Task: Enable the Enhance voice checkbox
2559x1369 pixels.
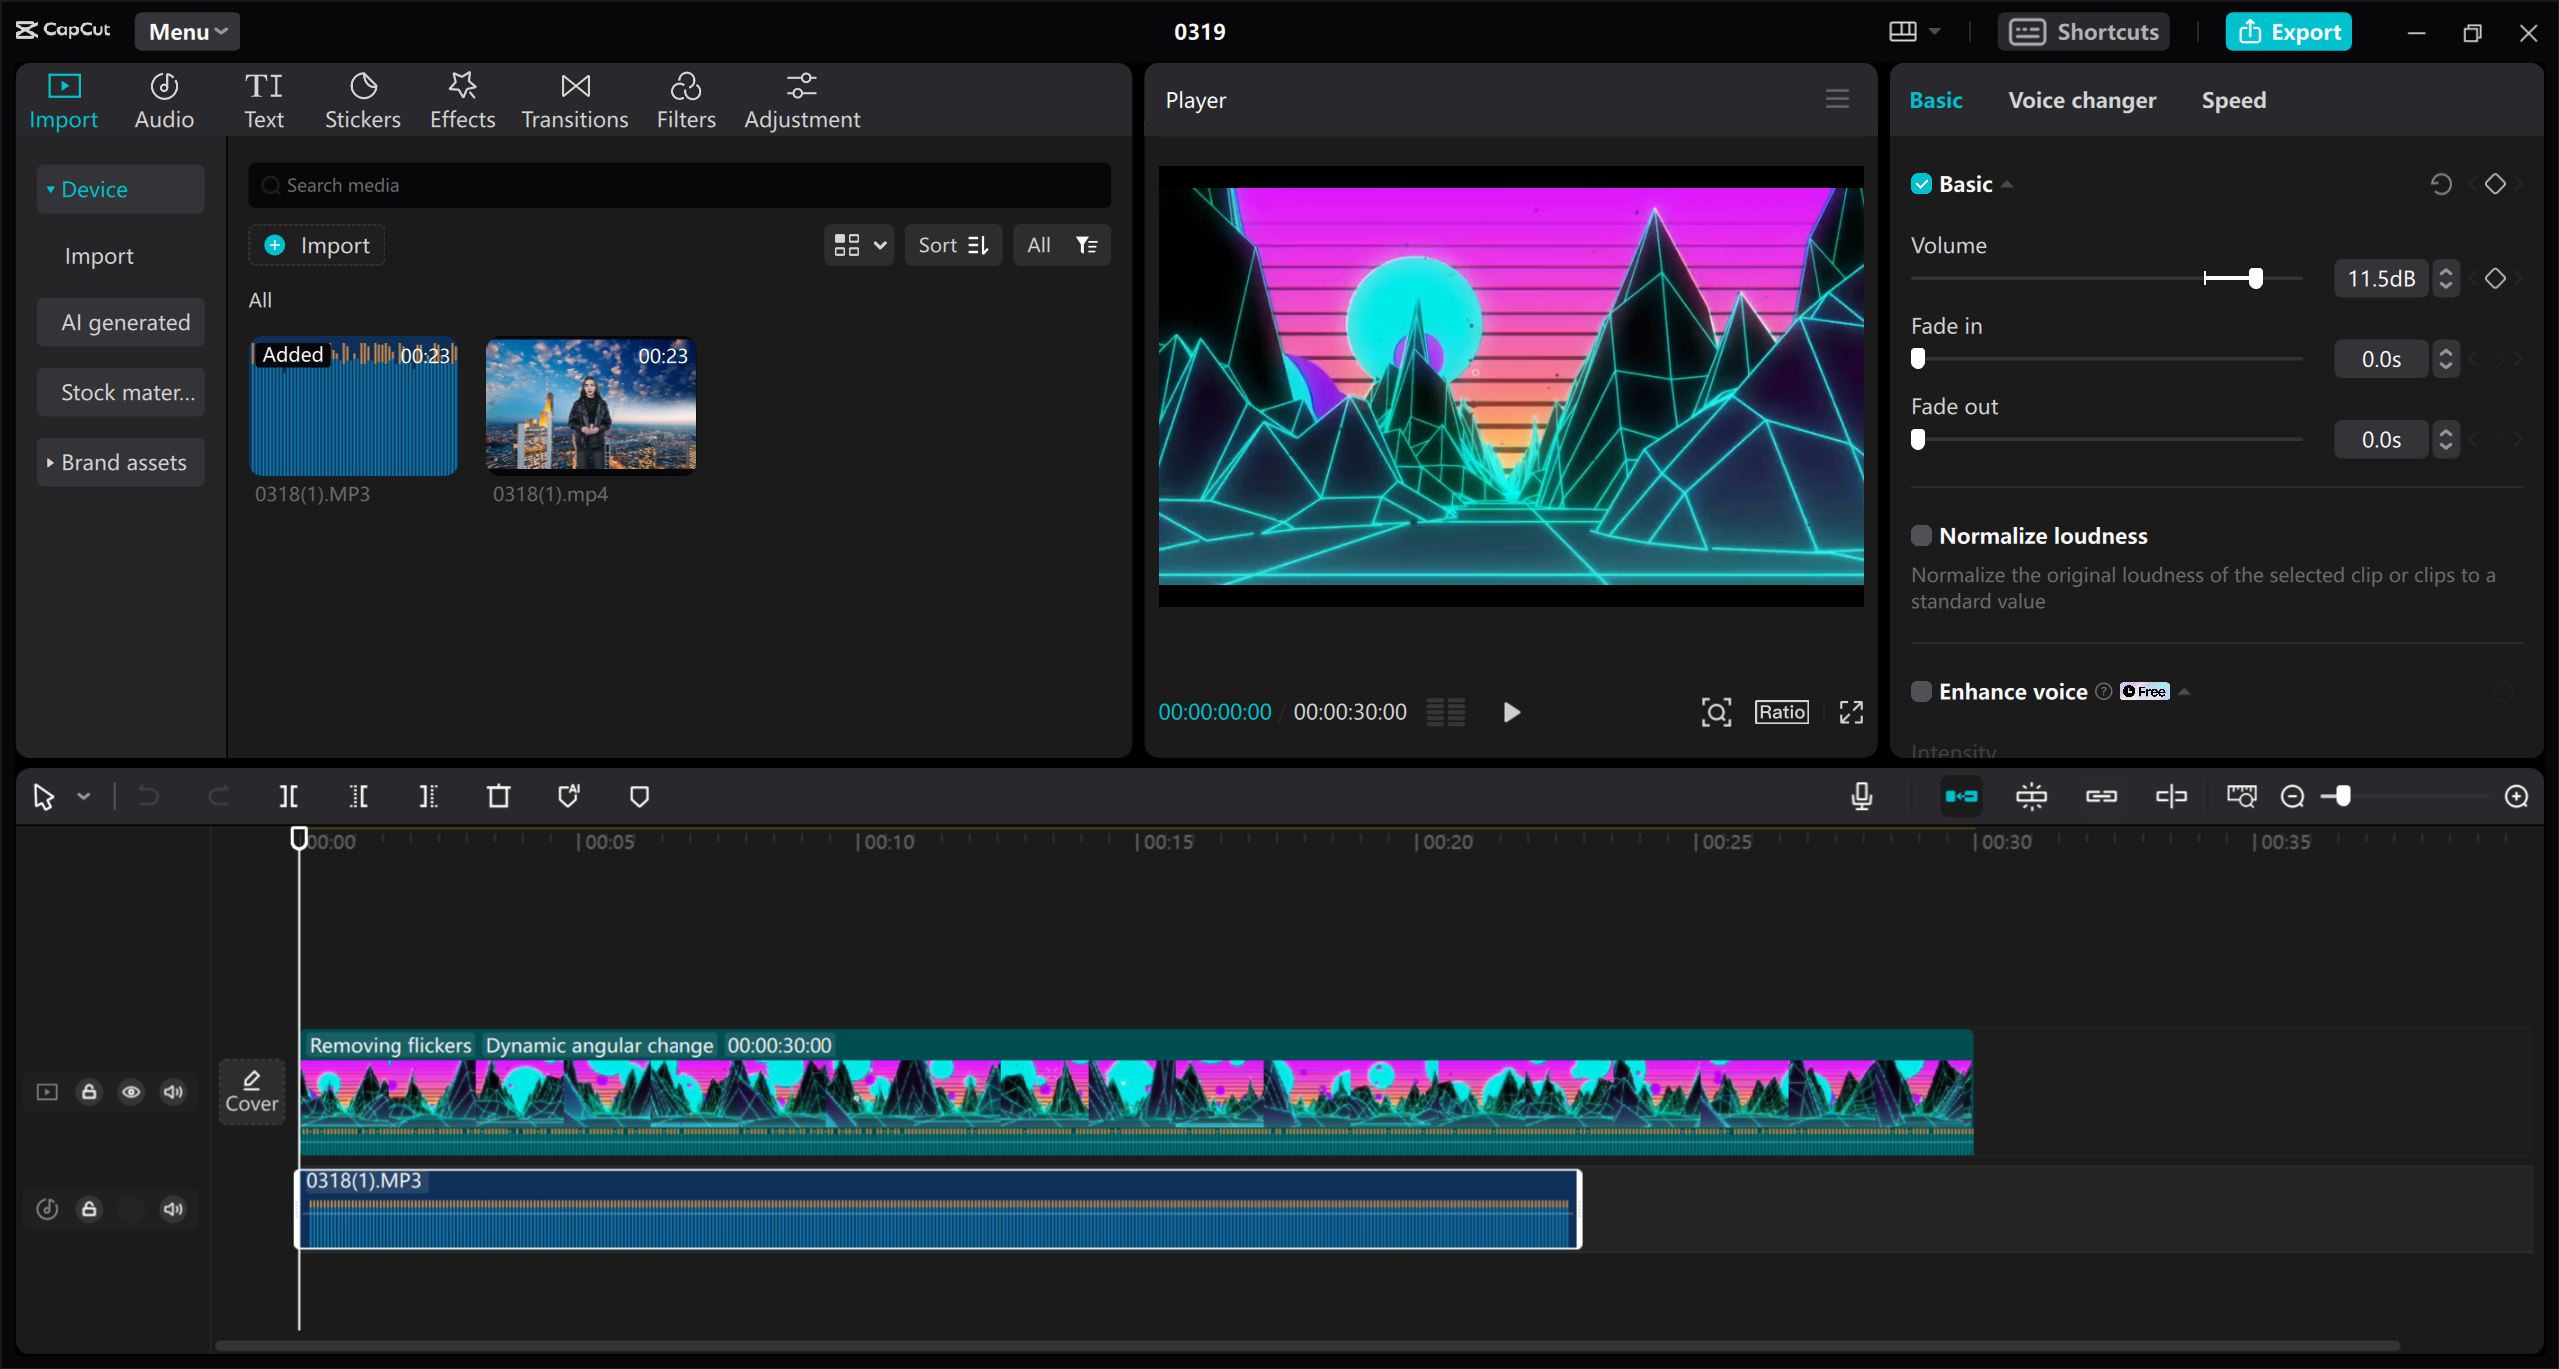Action: click(x=1921, y=692)
